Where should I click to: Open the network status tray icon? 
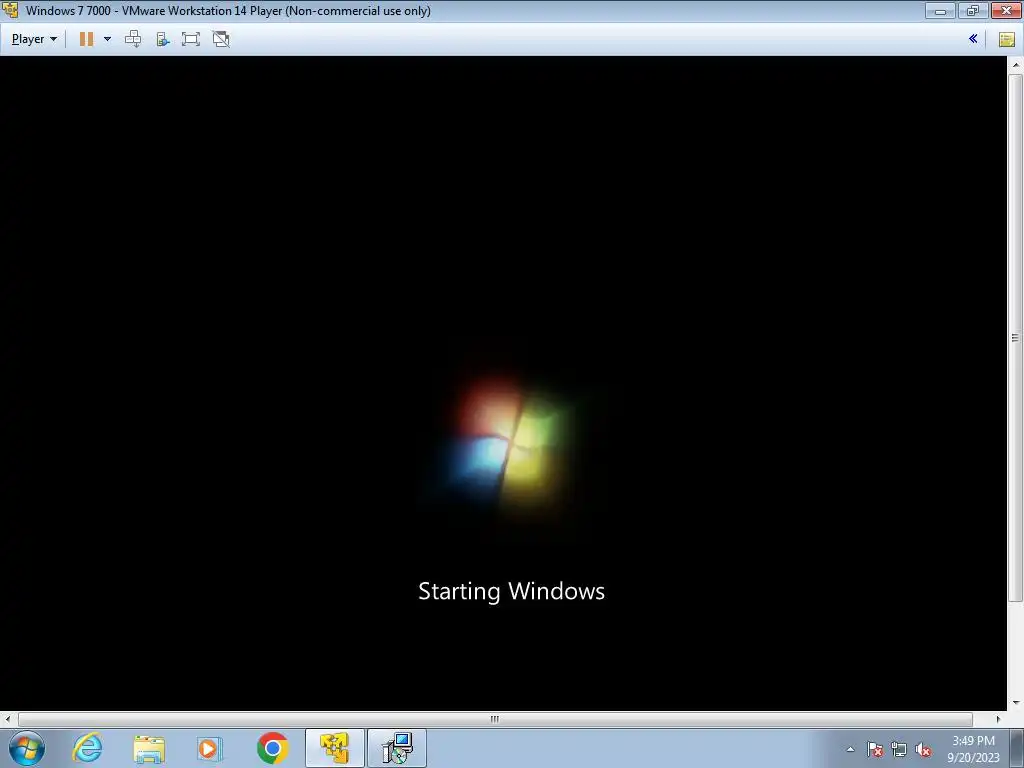pyautogui.click(x=899, y=749)
